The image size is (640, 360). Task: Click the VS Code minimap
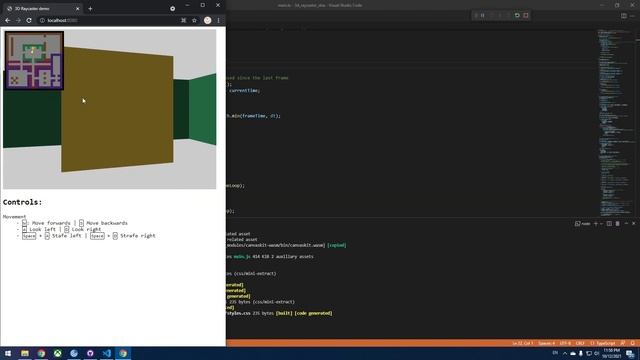(x=616, y=122)
